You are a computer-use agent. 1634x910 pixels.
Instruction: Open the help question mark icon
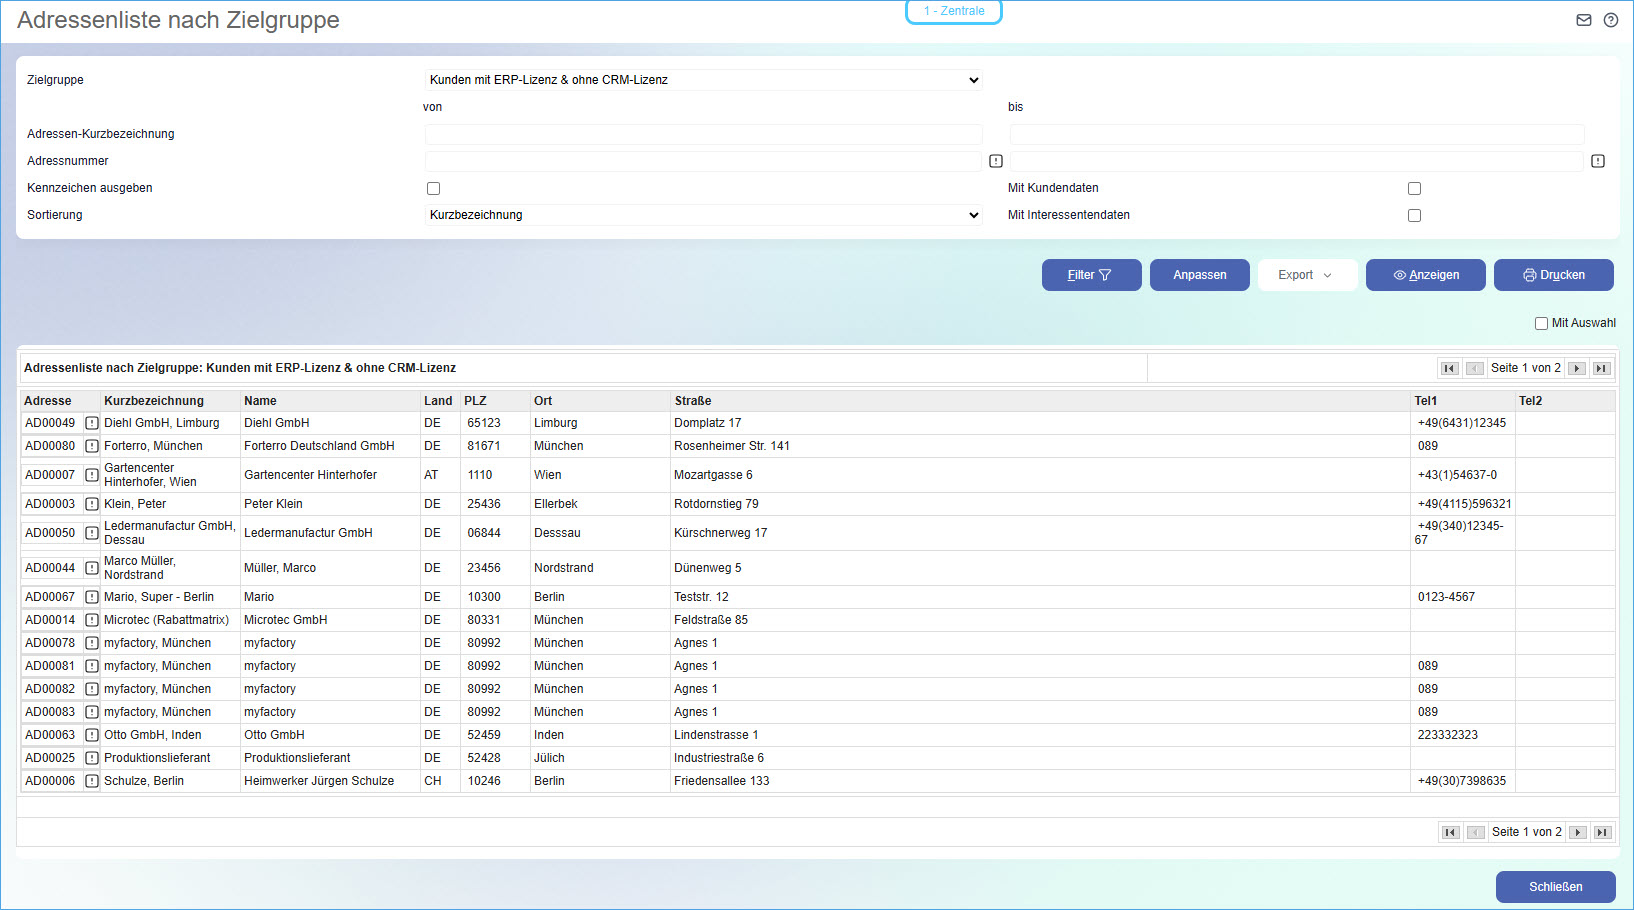[x=1611, y=20]
